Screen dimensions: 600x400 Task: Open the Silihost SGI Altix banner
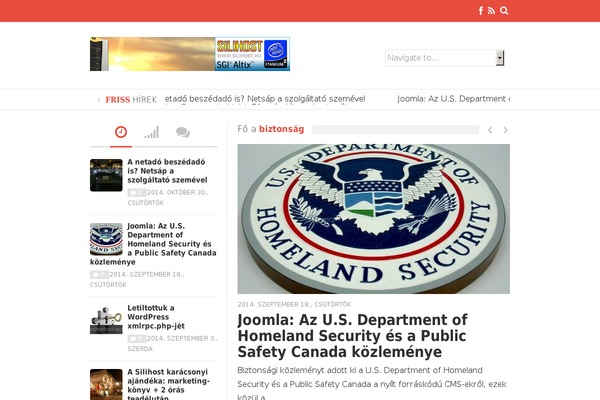click(190, 54)
